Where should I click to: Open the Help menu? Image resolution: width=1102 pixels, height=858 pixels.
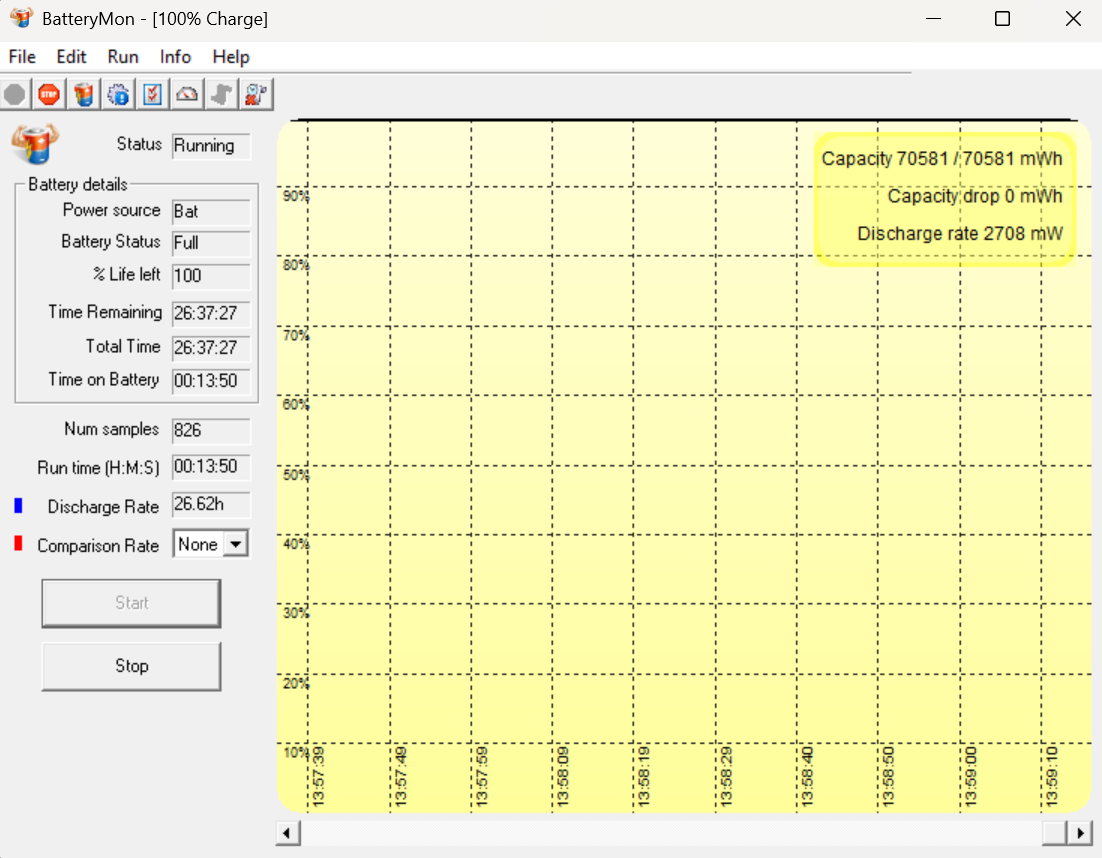pyautogui.click(x=231, y=57)
